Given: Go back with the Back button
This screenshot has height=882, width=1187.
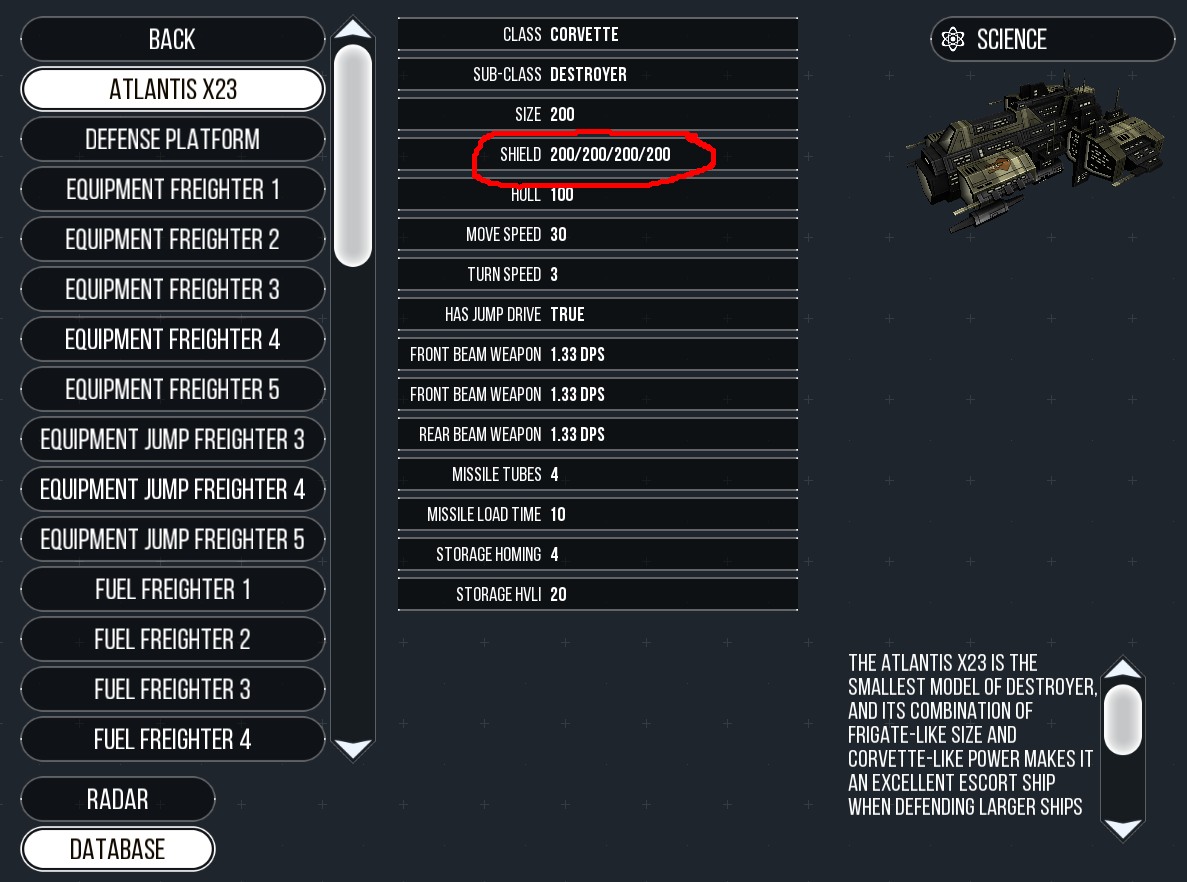Looking at the screenshot, I should click(173, 39).
